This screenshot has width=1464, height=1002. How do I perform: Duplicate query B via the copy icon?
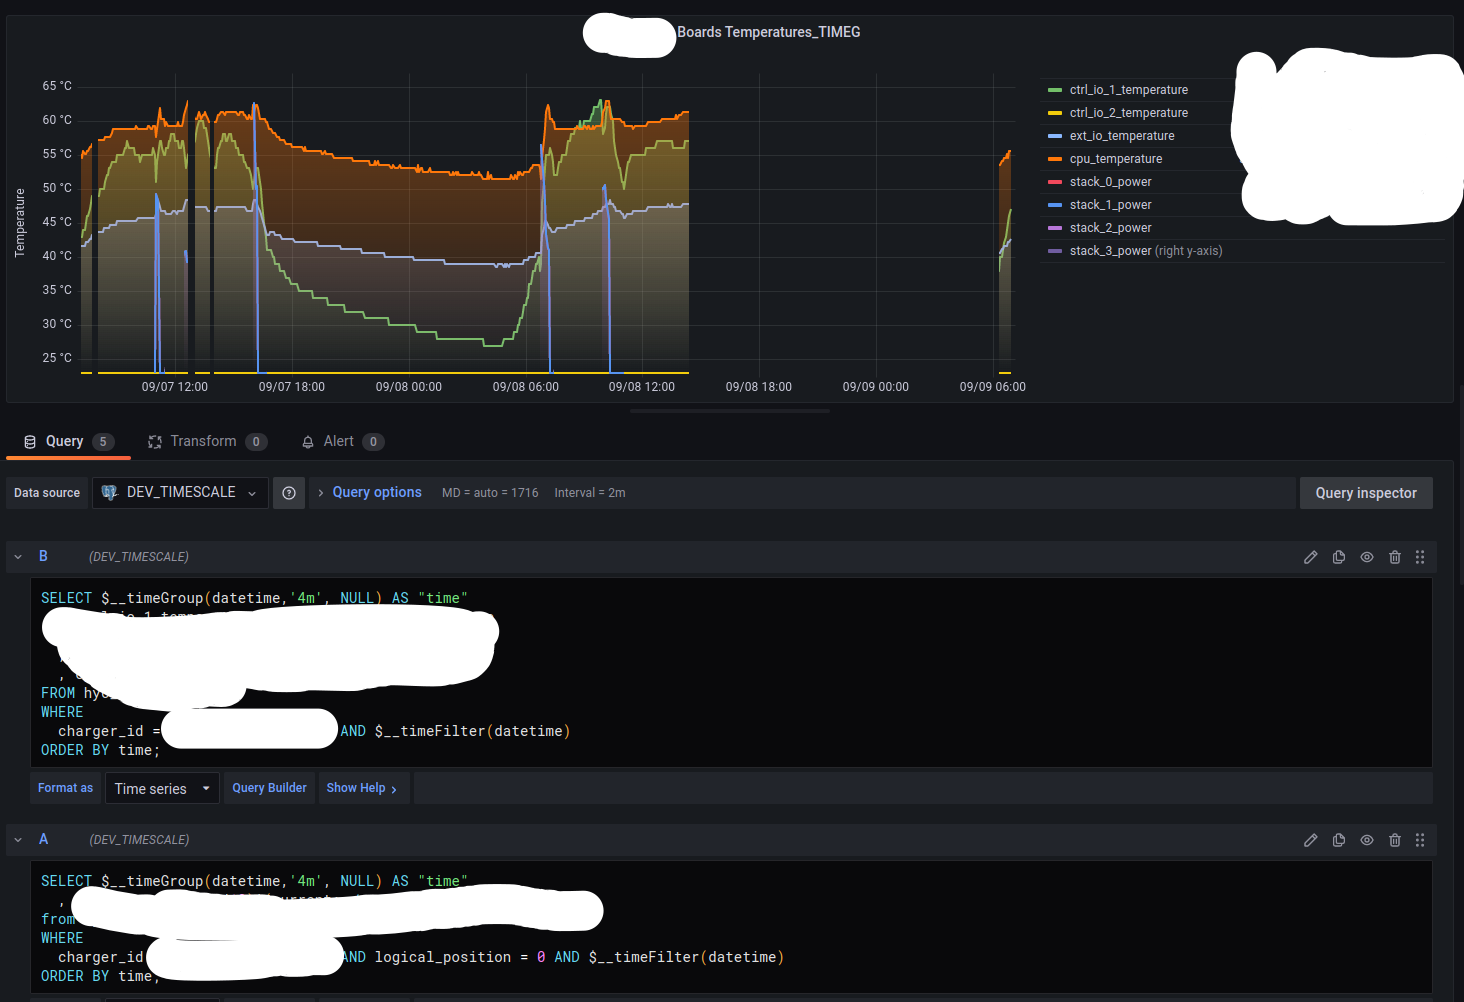point(1339,556)
